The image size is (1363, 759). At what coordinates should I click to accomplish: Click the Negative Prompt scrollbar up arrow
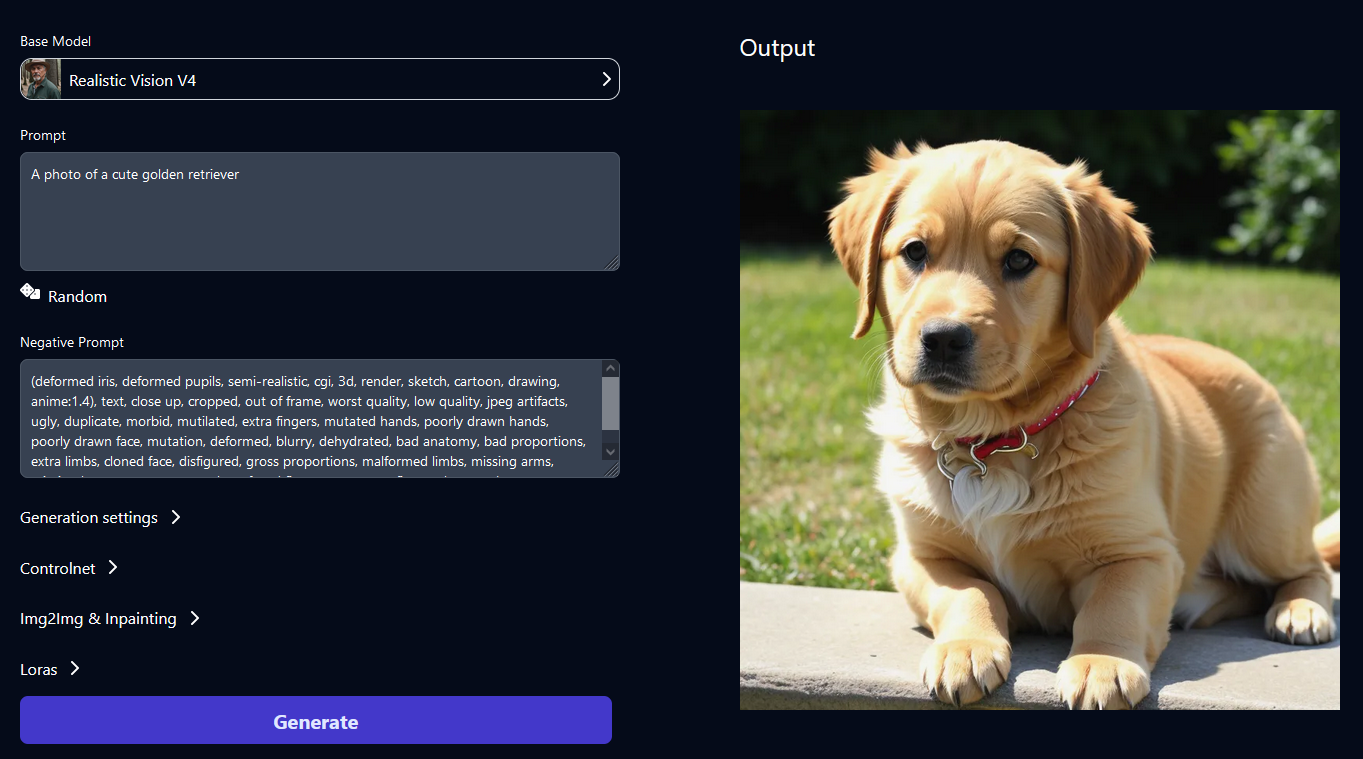click(x=610, y=369)
